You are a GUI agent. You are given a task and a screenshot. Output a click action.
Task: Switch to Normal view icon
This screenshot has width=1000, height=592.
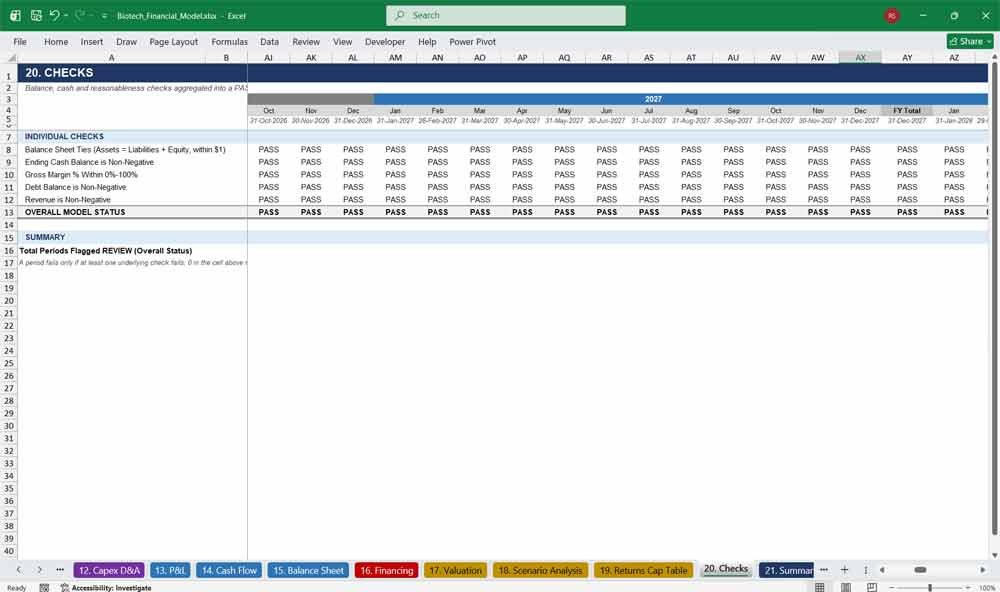[x=820, y=587]
